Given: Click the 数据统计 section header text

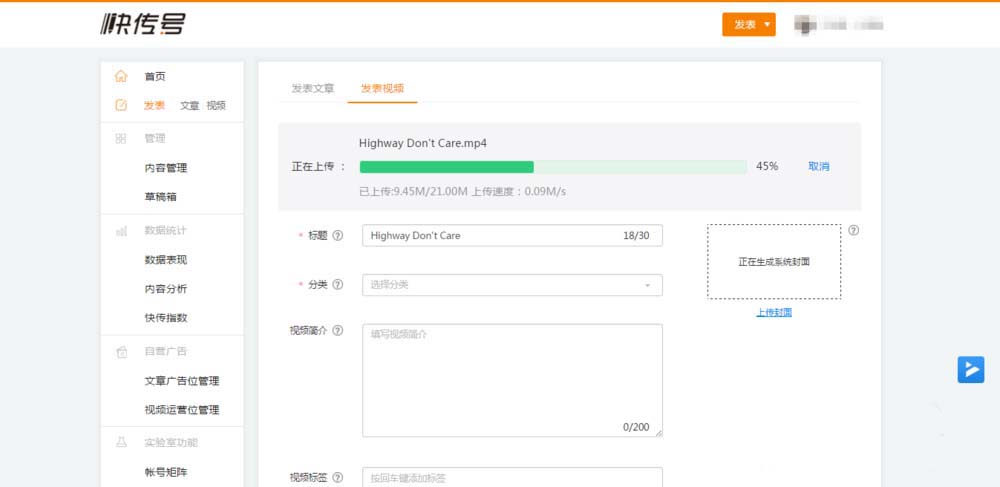Looking at the screenshot, I should click(x=166, y=231).
